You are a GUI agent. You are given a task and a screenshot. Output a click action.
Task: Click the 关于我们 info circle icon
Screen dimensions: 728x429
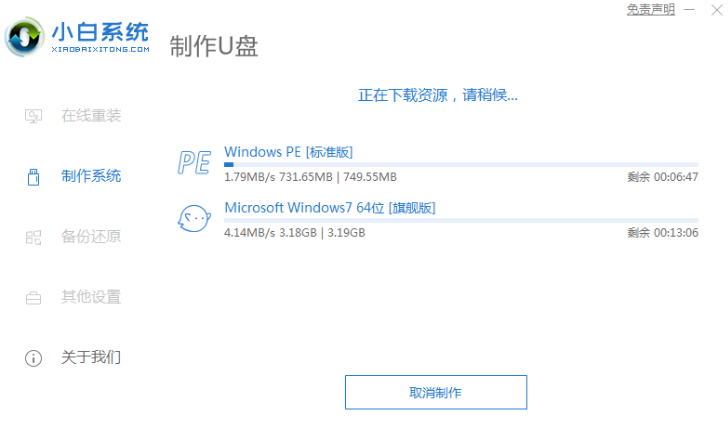[33, 358]
